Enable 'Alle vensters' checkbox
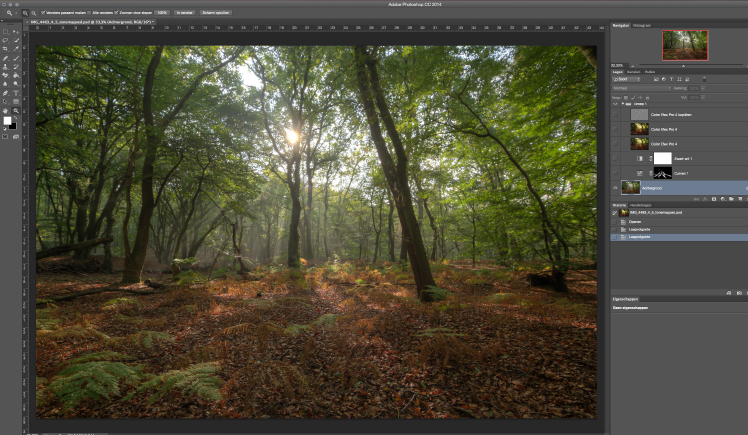Image resolution: width=748 pixels, height=435 pixels. 89,13
